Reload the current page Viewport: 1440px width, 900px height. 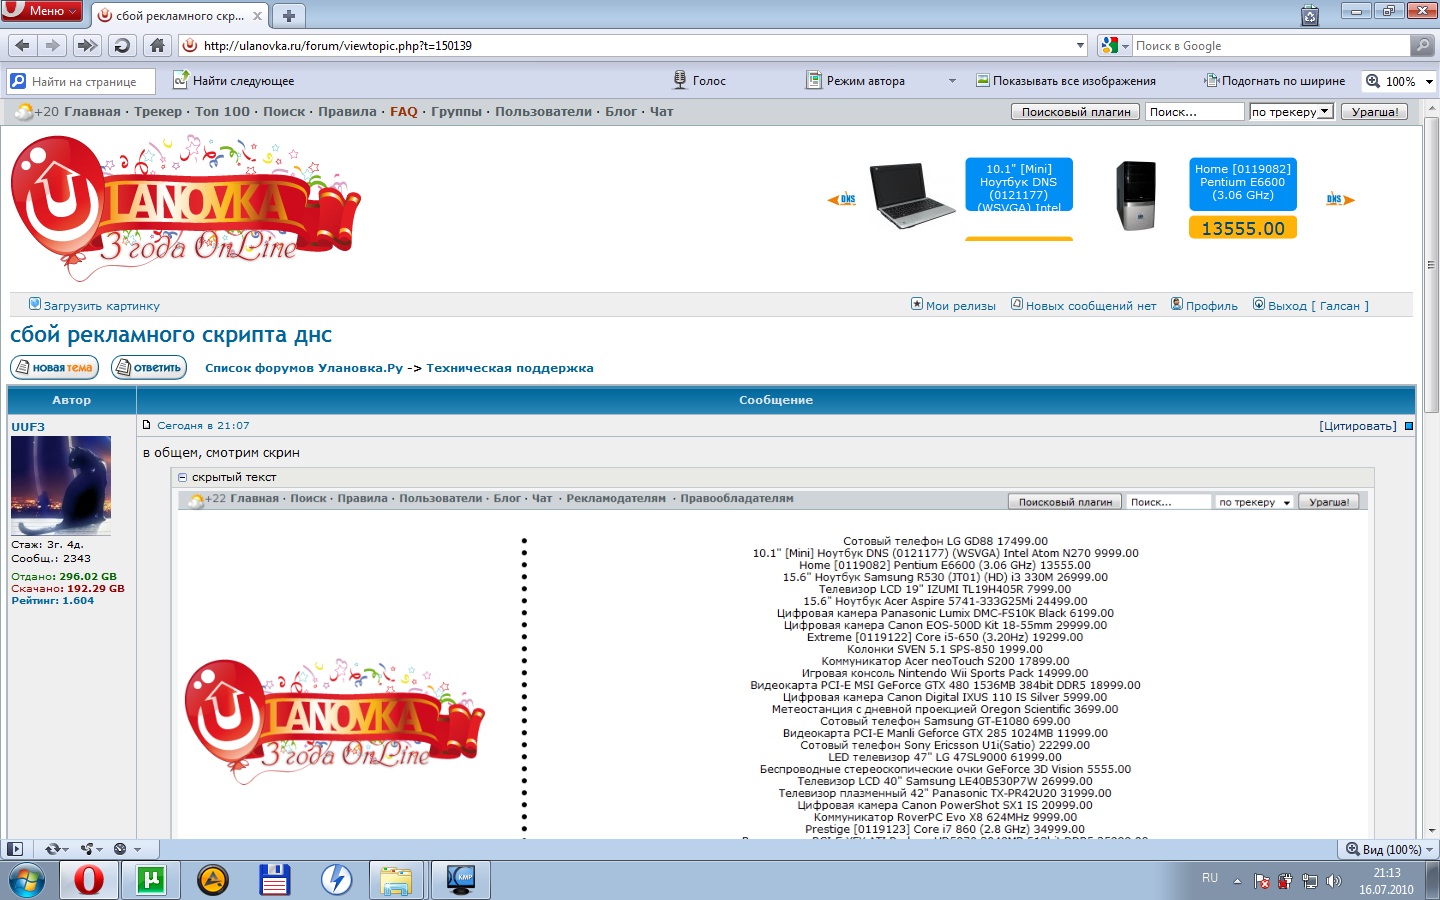pos(122,45)
